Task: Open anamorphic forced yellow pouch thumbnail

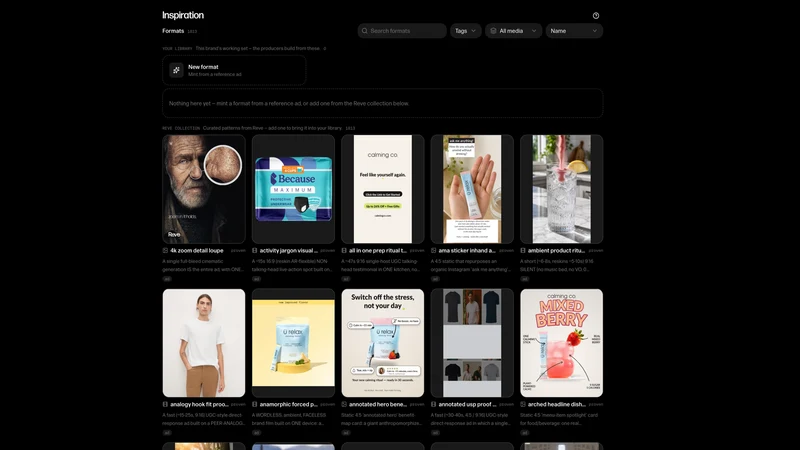Action: [x=293, y=343]
